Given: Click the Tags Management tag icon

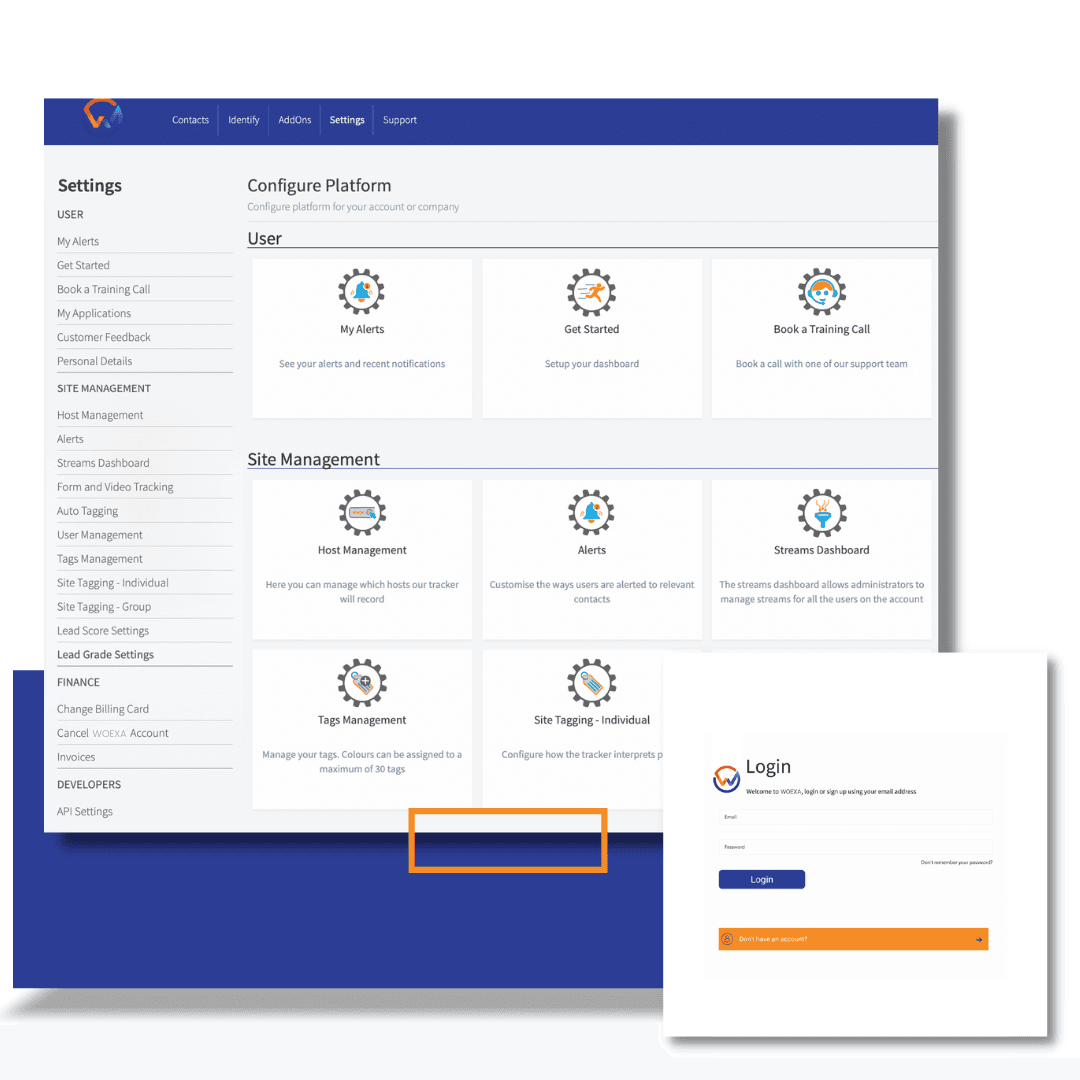Looking at the screenshot, I should pos(362,683).
